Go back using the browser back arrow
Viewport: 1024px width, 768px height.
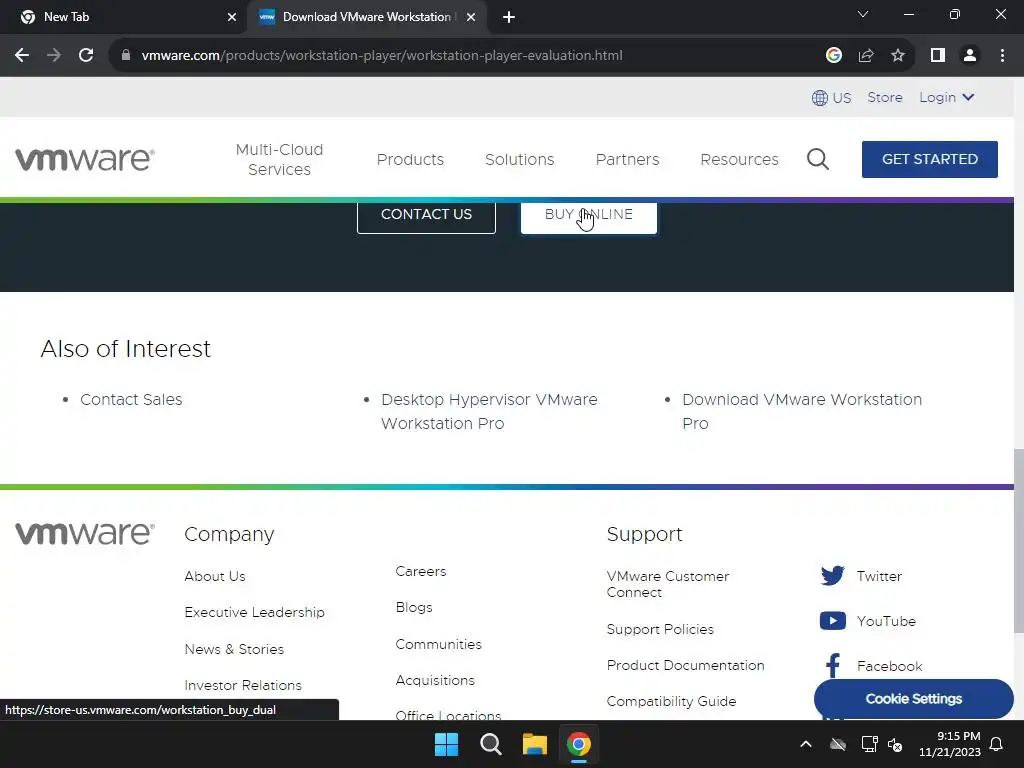pyautogui.click(x=22, y=56)
